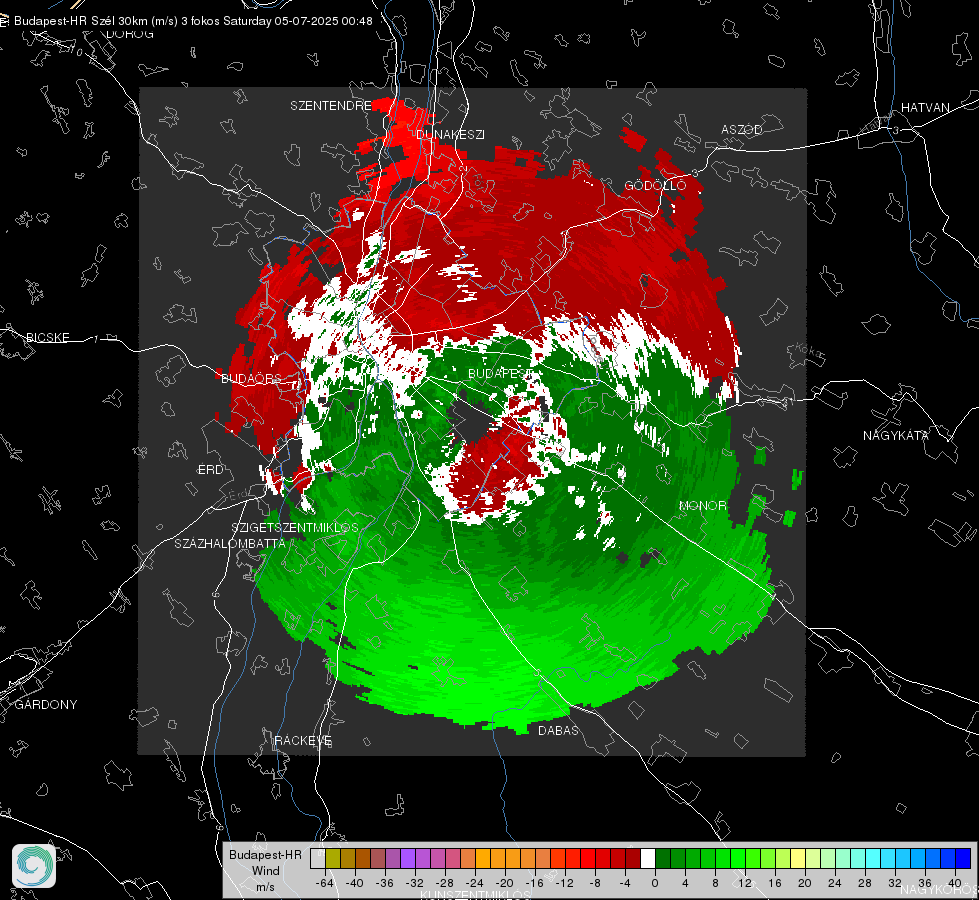Click the legend value label -24
979x900 pixels.
pyautogui.click(x=475, y=883)
